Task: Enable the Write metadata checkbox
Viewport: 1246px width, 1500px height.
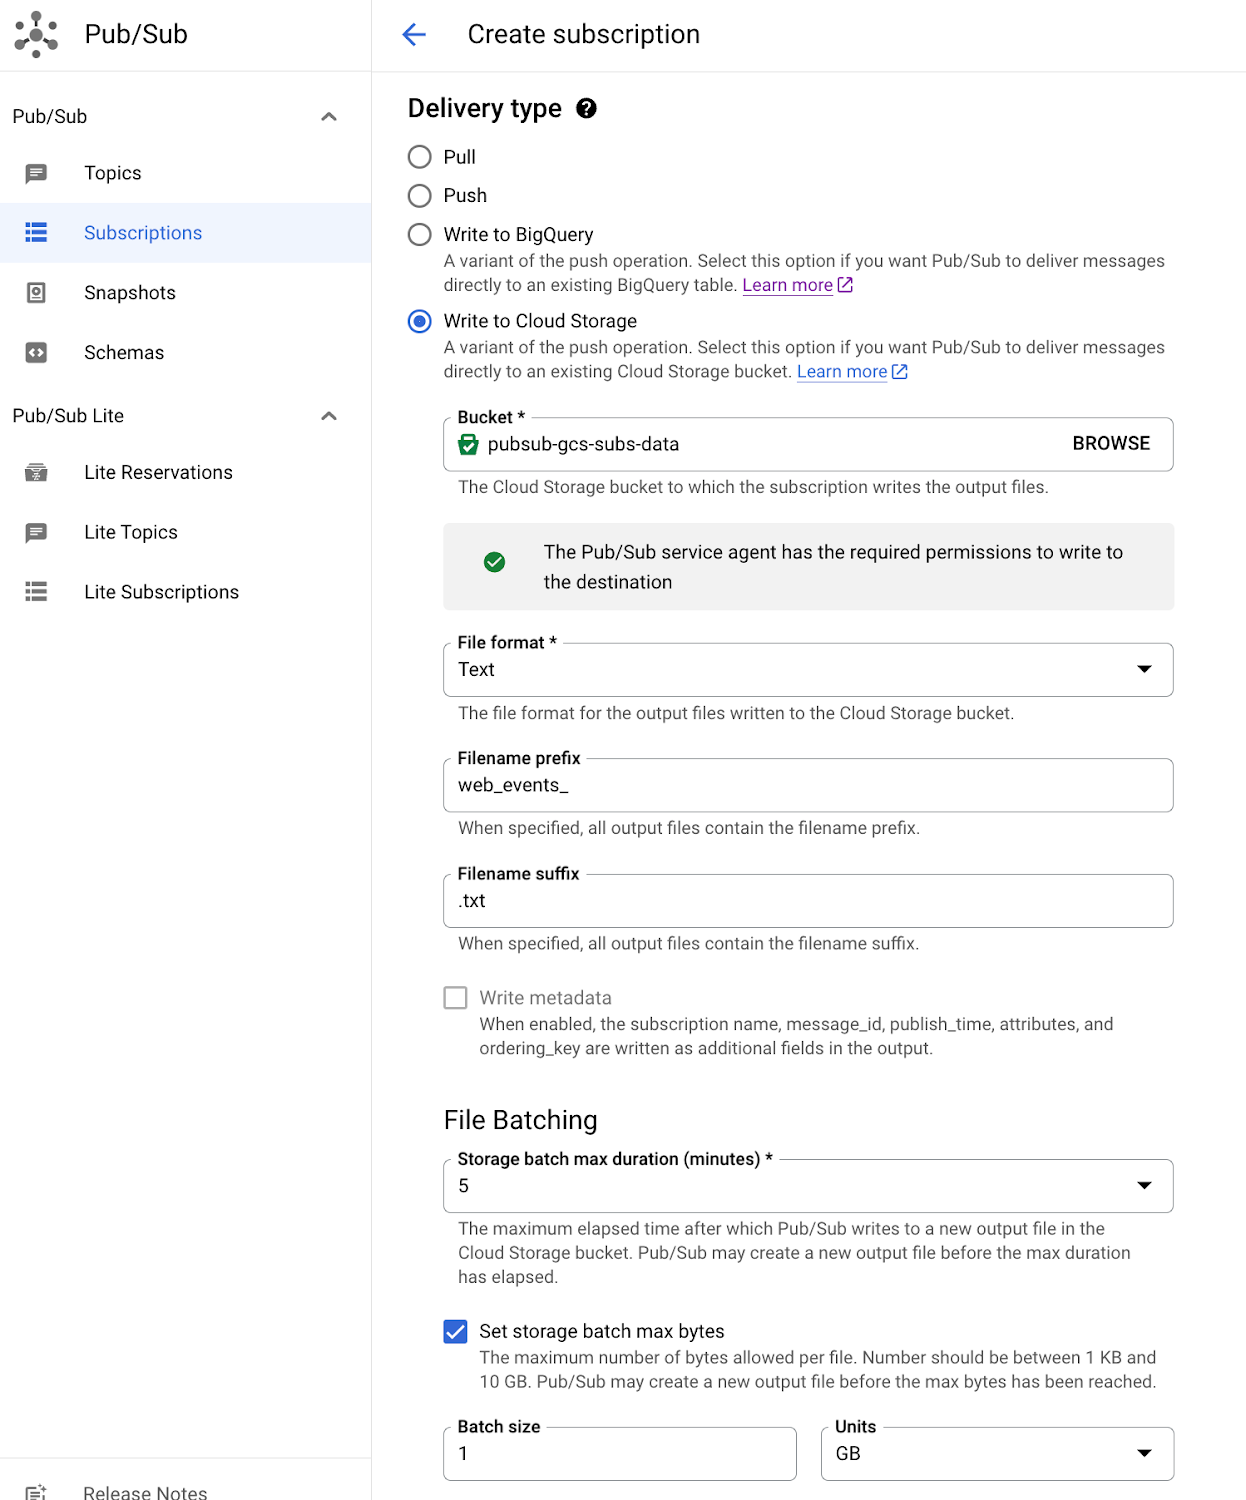Action: (455, 998)
